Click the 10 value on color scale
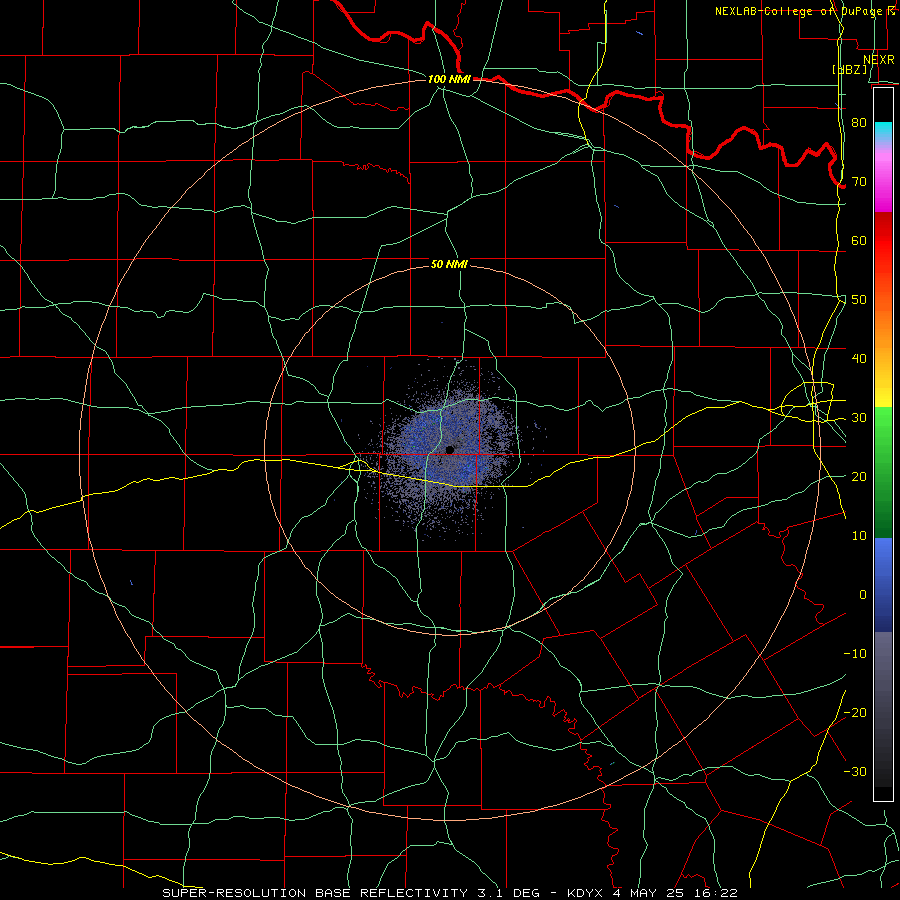The image size is (900, 900). (x=859, y=536)
